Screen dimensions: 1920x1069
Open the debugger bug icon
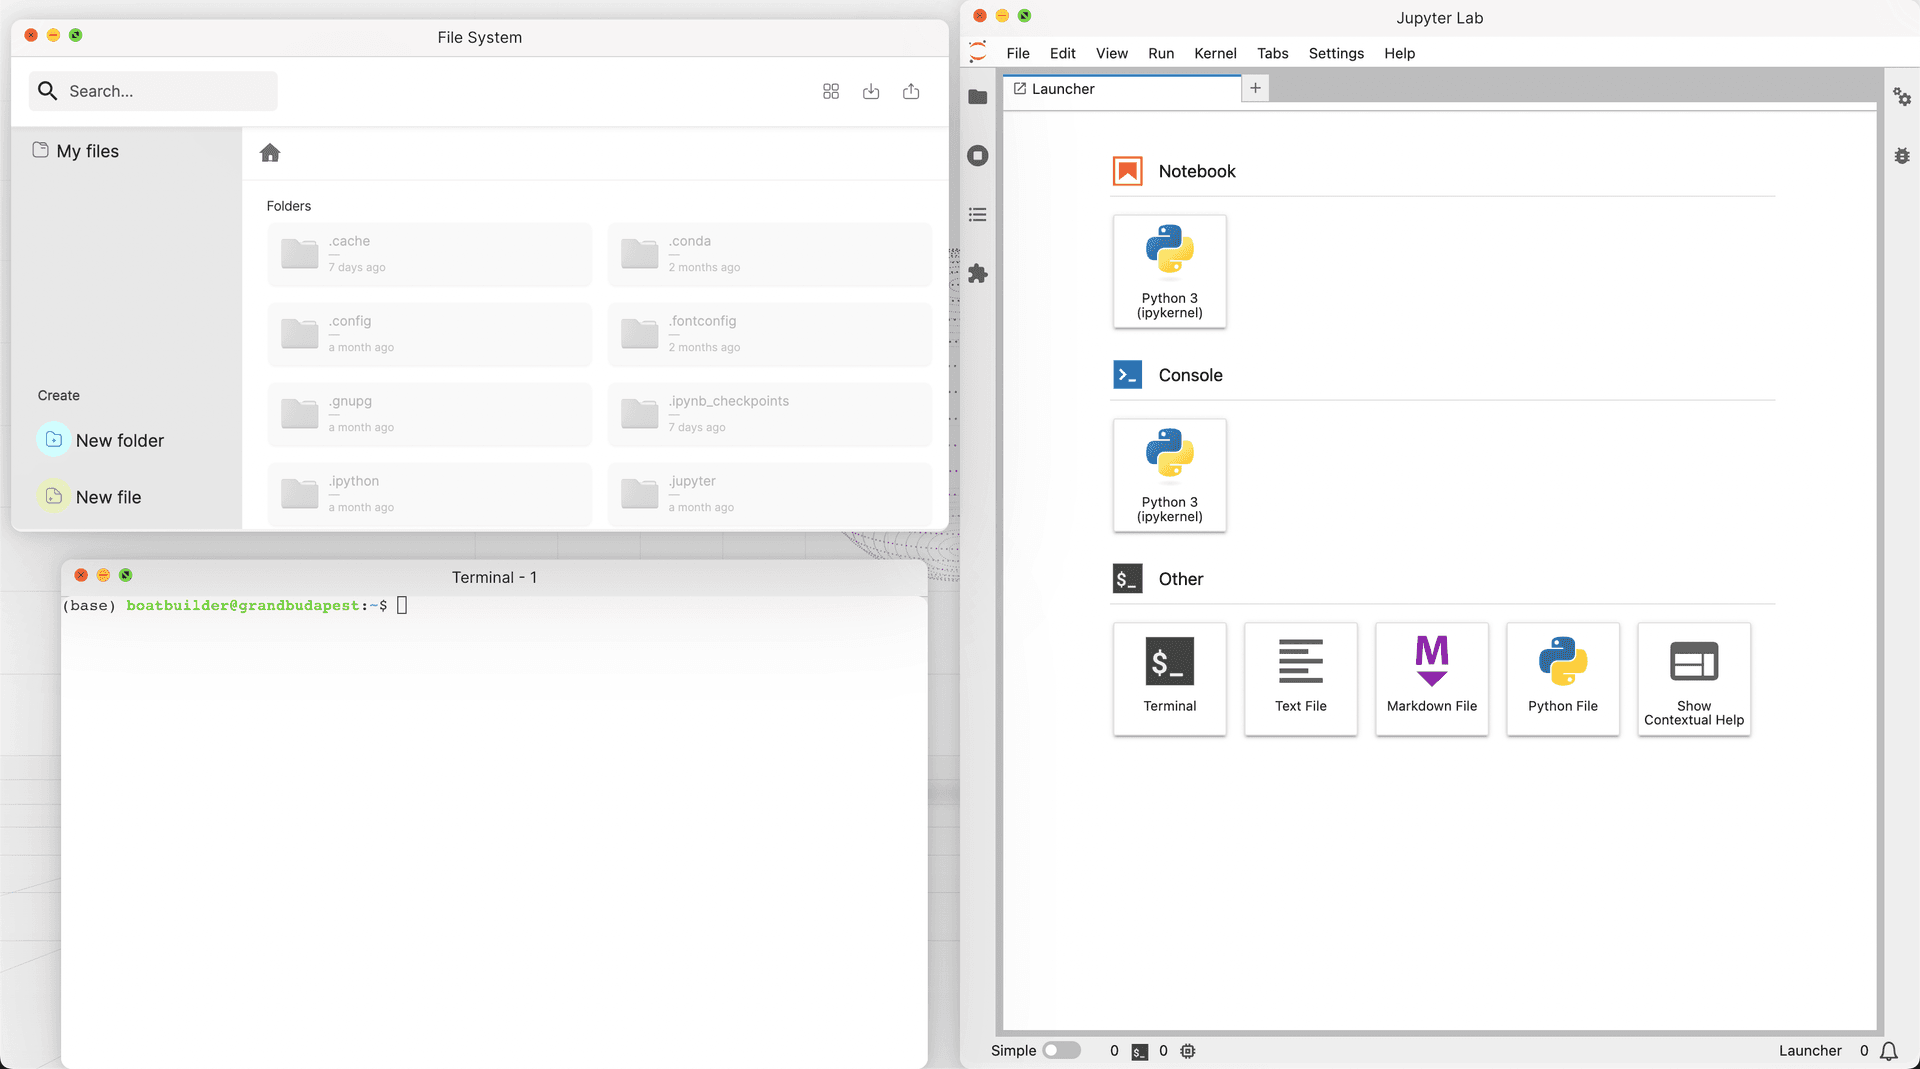(1901, 156)
